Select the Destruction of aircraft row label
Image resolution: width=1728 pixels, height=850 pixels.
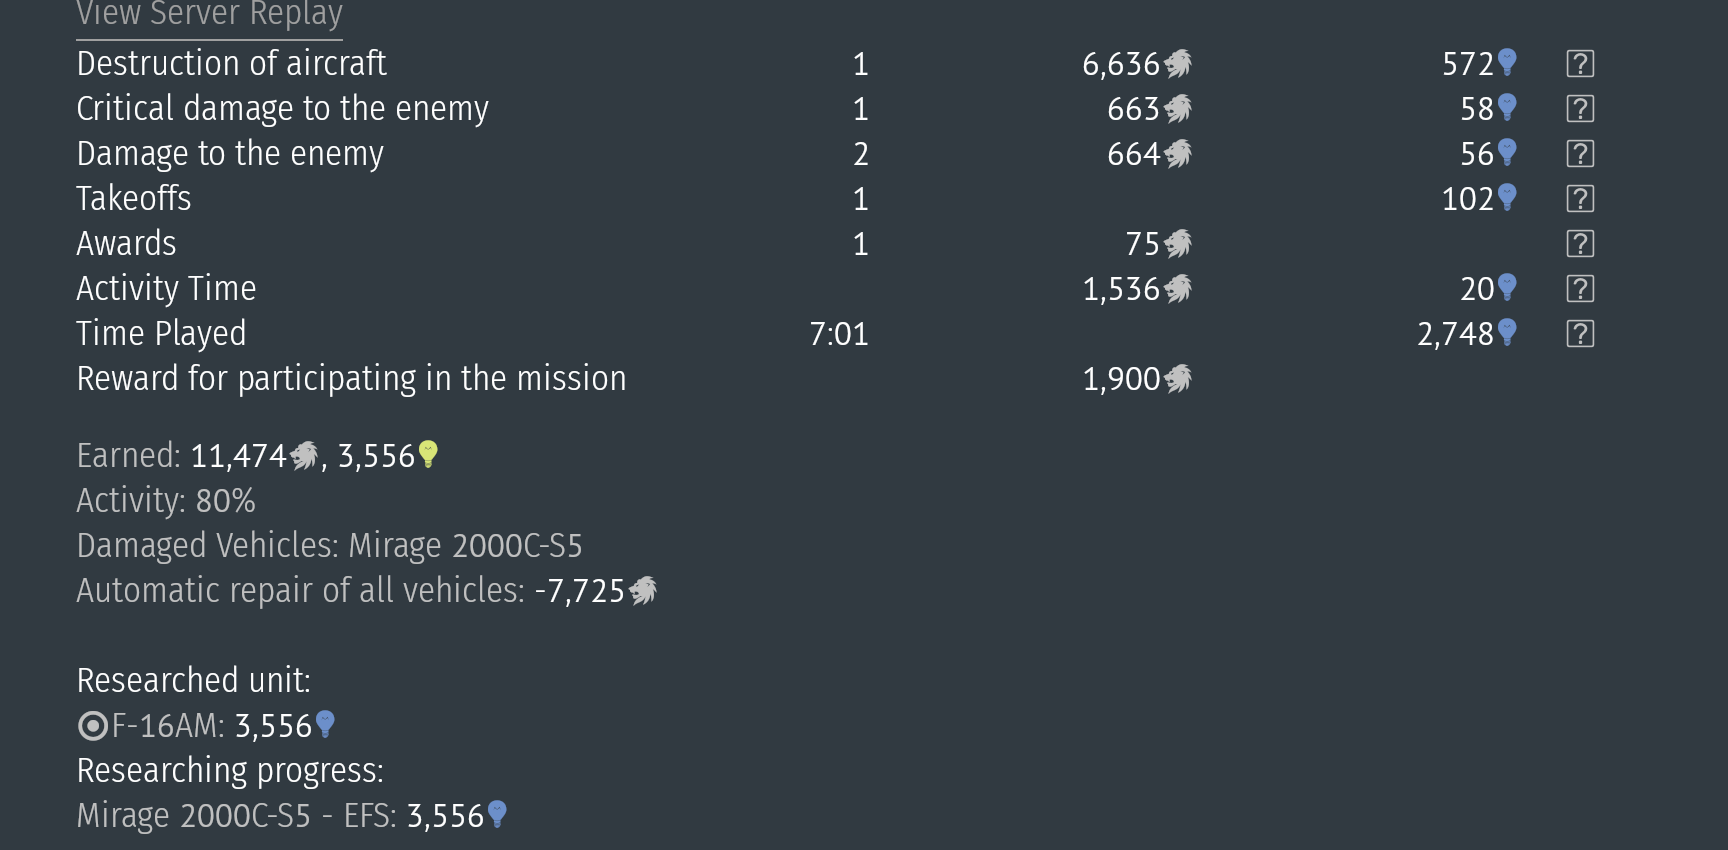pyautogui.click(x=231, y=64)
